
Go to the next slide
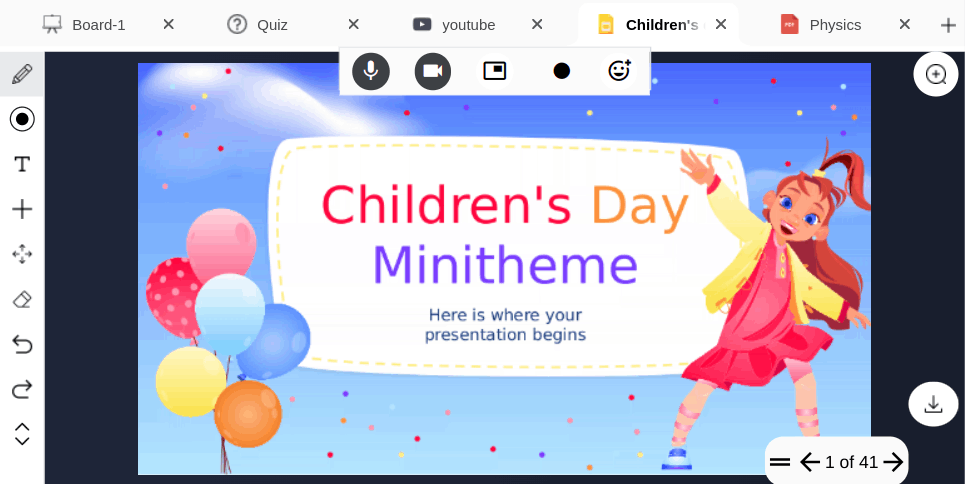893,462
